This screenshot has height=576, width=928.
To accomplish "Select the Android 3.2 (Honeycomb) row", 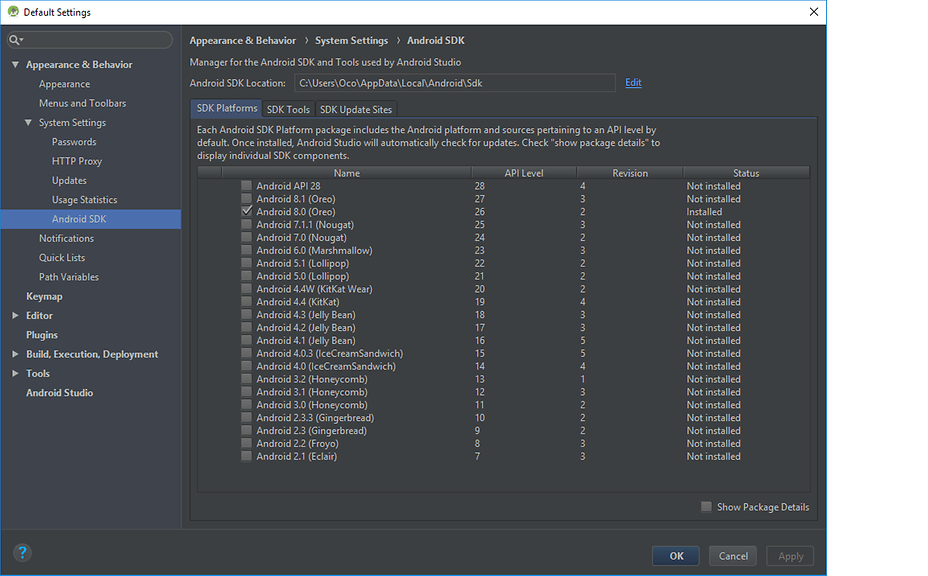I will click(504, 379).
